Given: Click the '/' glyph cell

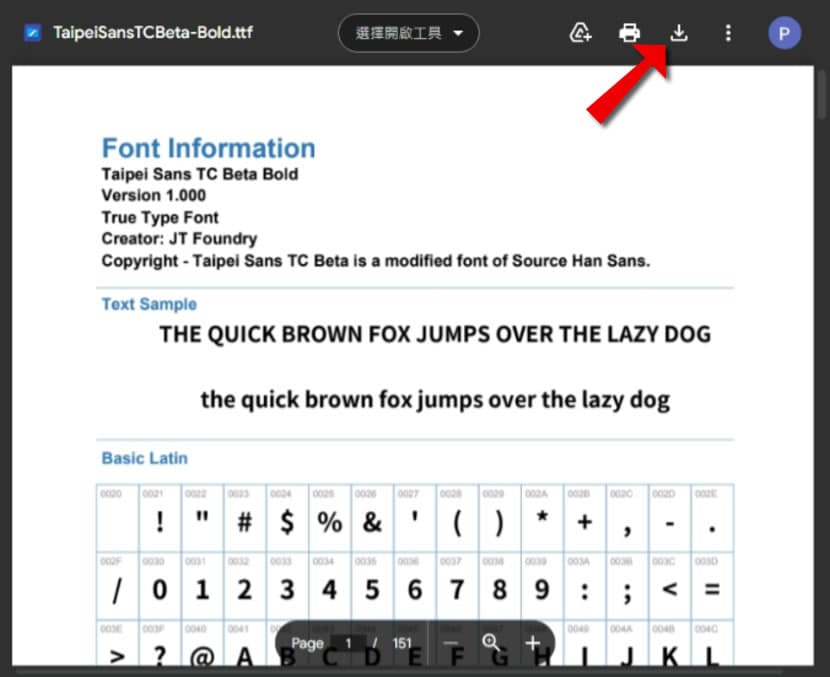Looking at the screenshot, I should pyautogui.click(x=118, y=586).
